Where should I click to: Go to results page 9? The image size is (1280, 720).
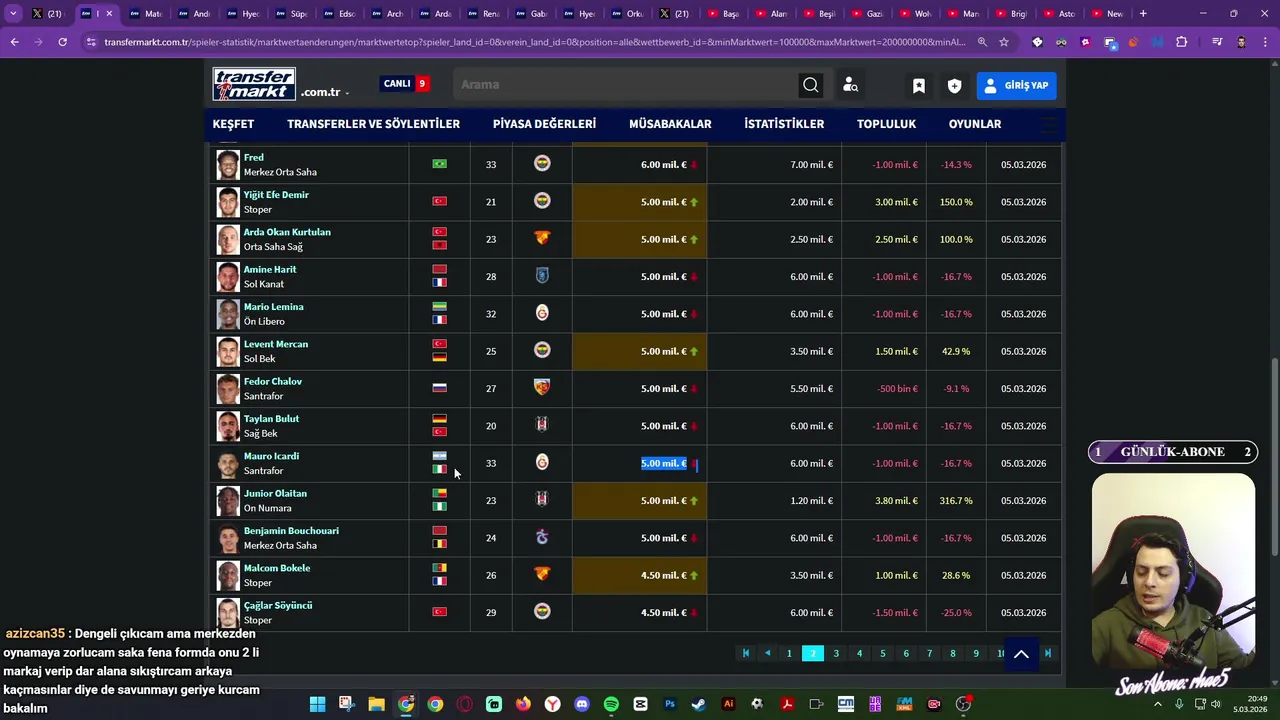pos(976,653)
